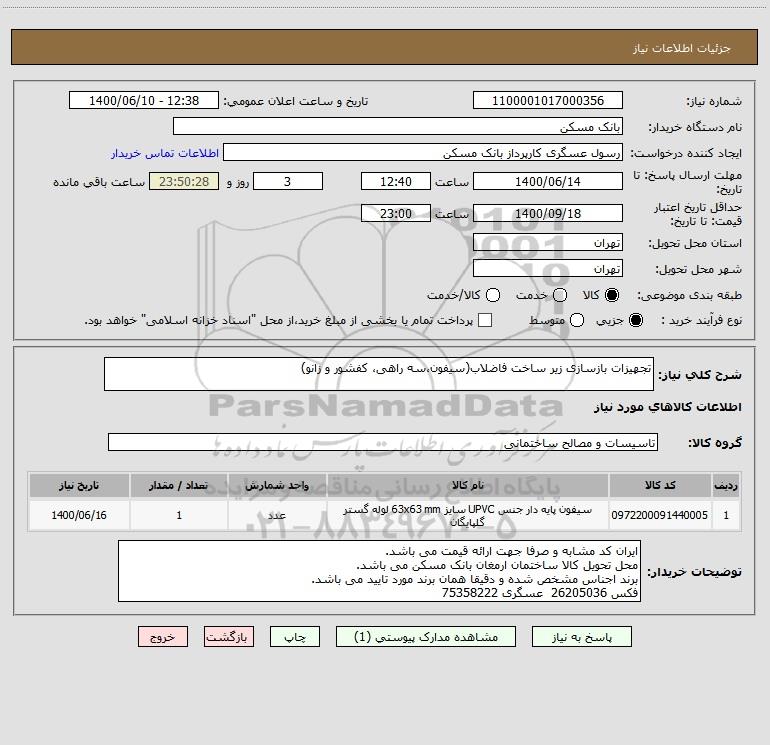Click the days remaining field 3
Viewport: 770px width, 745px height.
click(x=288, y=181)
